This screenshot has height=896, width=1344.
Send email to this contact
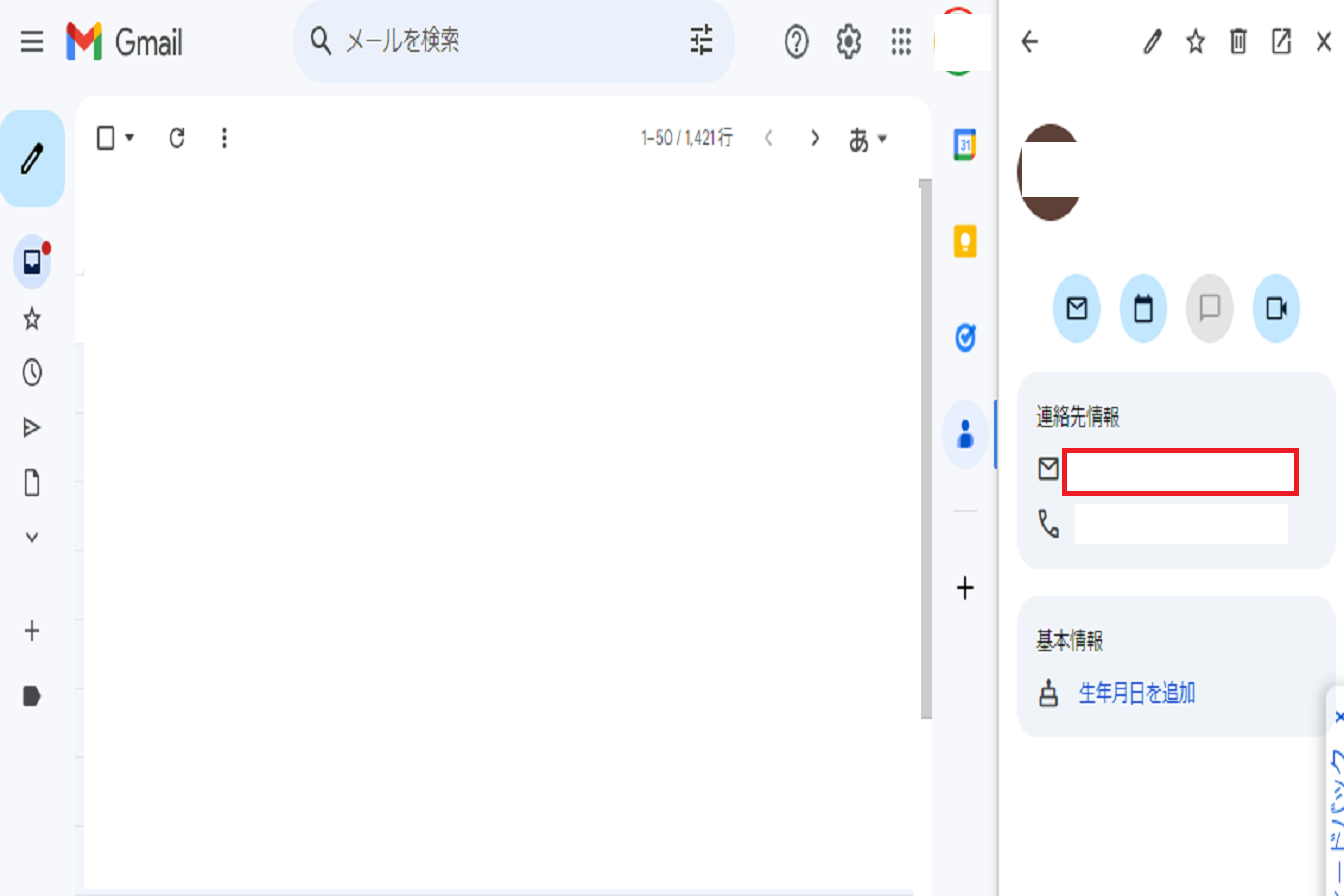(x=1077, y=309)
